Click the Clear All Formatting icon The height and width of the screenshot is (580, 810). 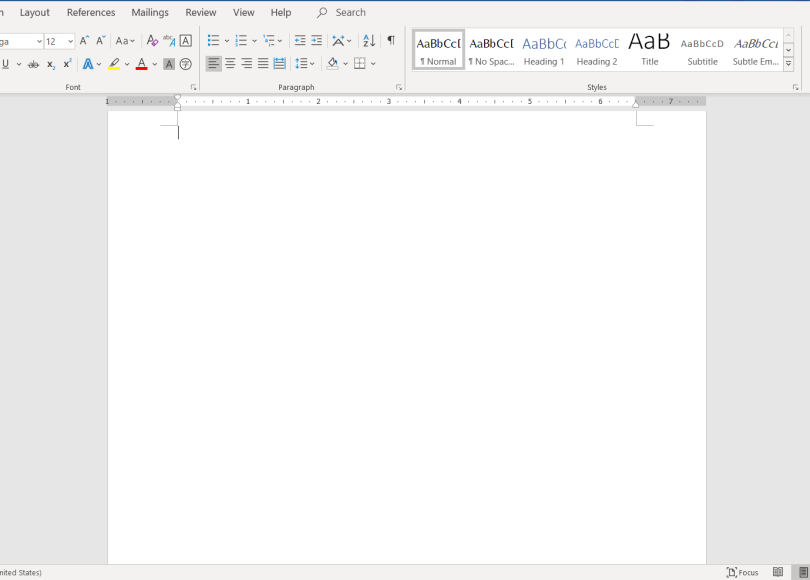152,41
